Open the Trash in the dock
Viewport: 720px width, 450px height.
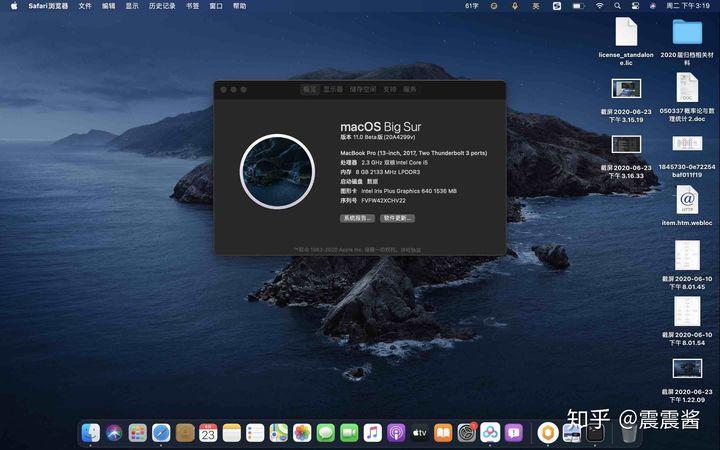629,432
